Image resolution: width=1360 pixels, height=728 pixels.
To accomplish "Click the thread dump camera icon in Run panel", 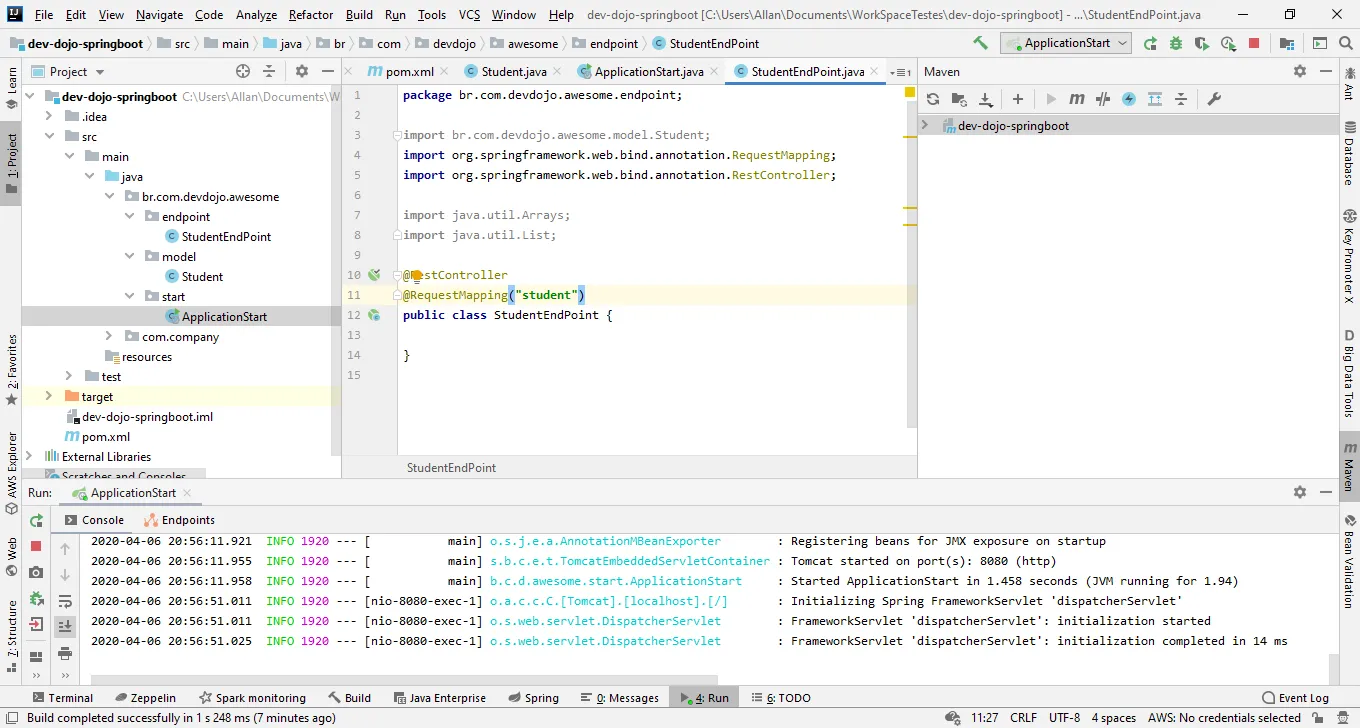I will pos(36,572).
